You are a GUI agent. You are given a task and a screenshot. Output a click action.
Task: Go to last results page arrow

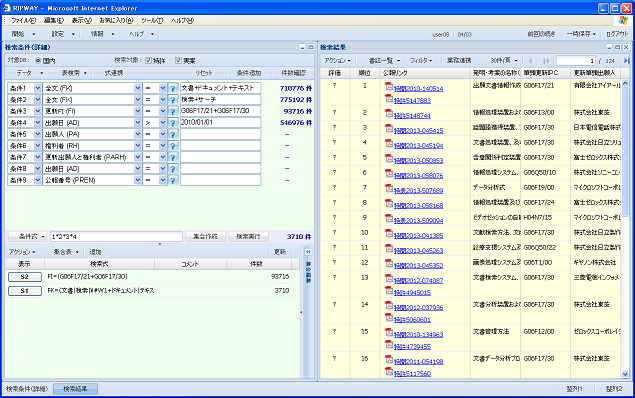626,61
